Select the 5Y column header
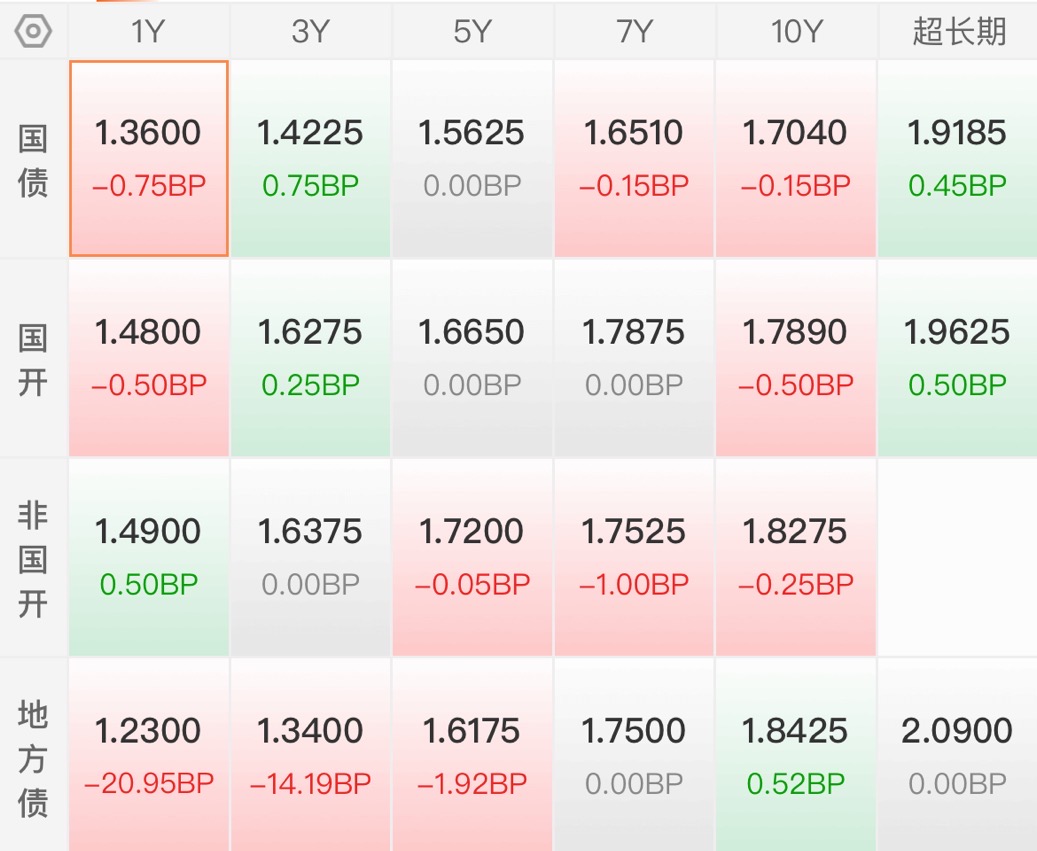 click(x=472, y=31)
